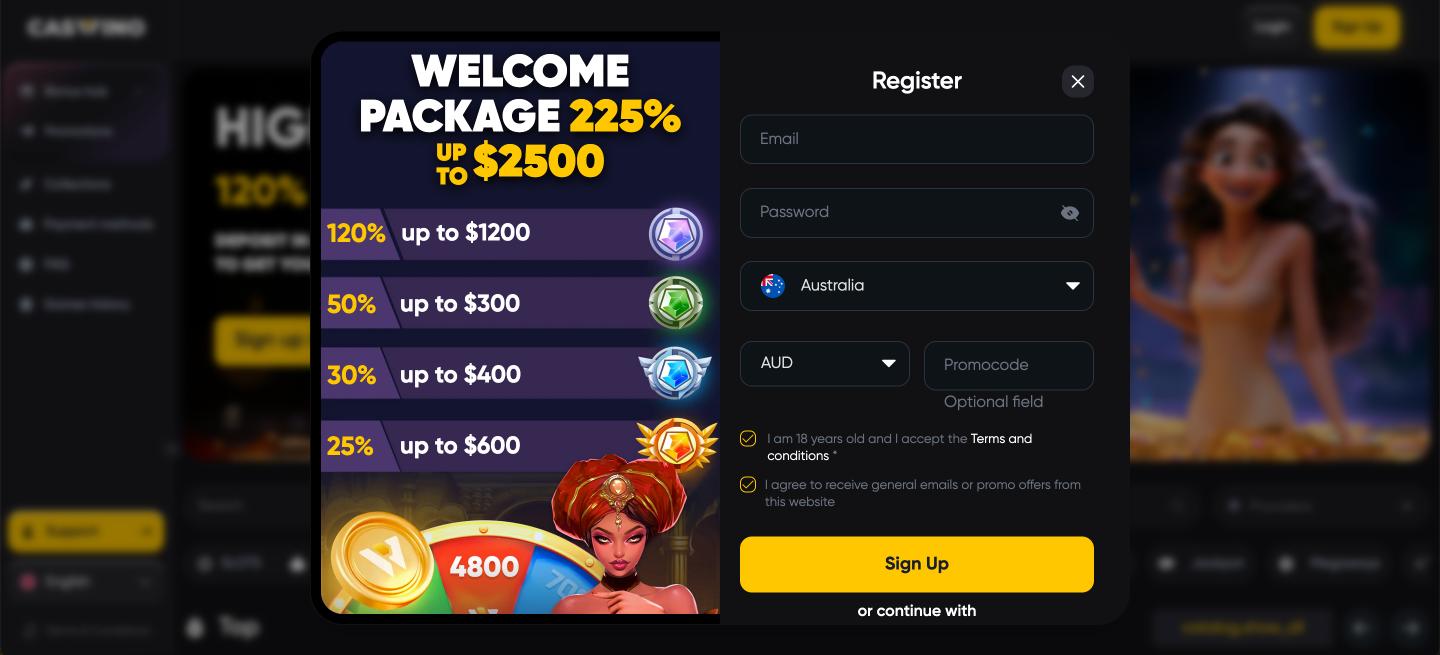Click the blue winged gem 30% icon

pos(675,374)
